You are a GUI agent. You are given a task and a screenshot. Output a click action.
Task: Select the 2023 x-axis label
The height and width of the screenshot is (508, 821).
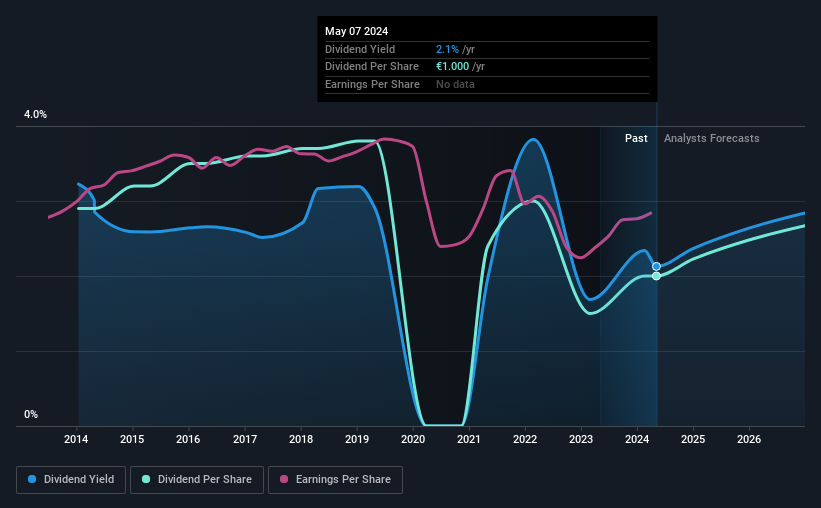pyautogui.click(x=581, y=439)
